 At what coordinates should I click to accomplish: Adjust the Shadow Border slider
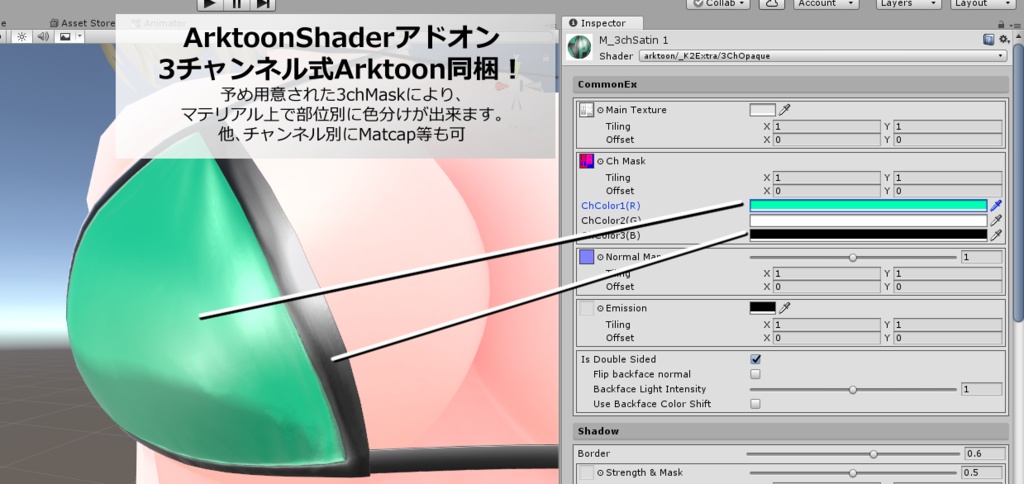(x=853, y=454)
